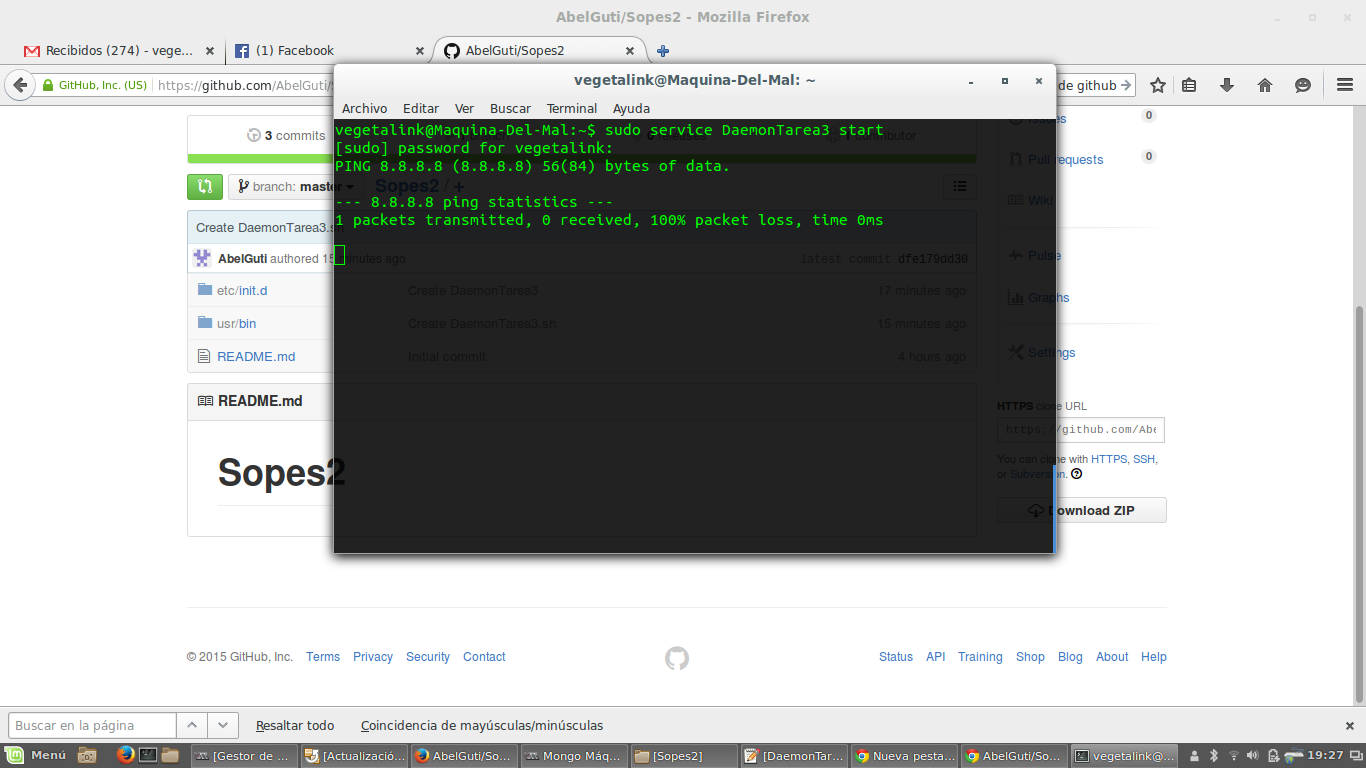Click the find next arrow in find bar
The width and height of the screenshot is (1366, 768).
[223, 725]
